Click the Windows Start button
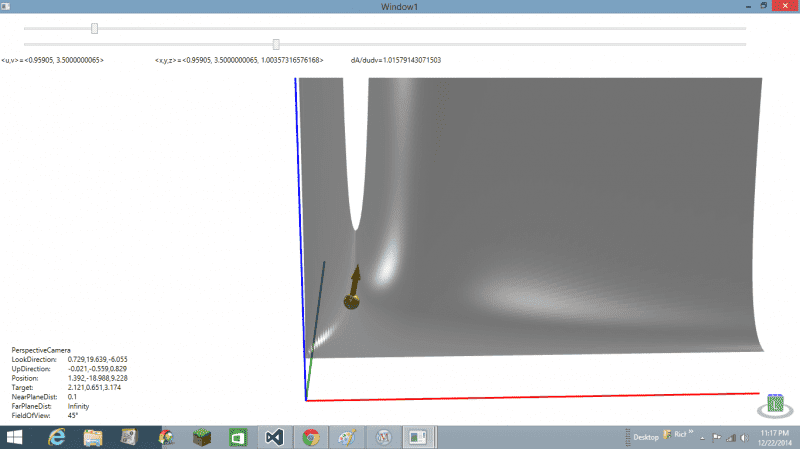This screenshot has width=800, height=449. tap(18, 437)
